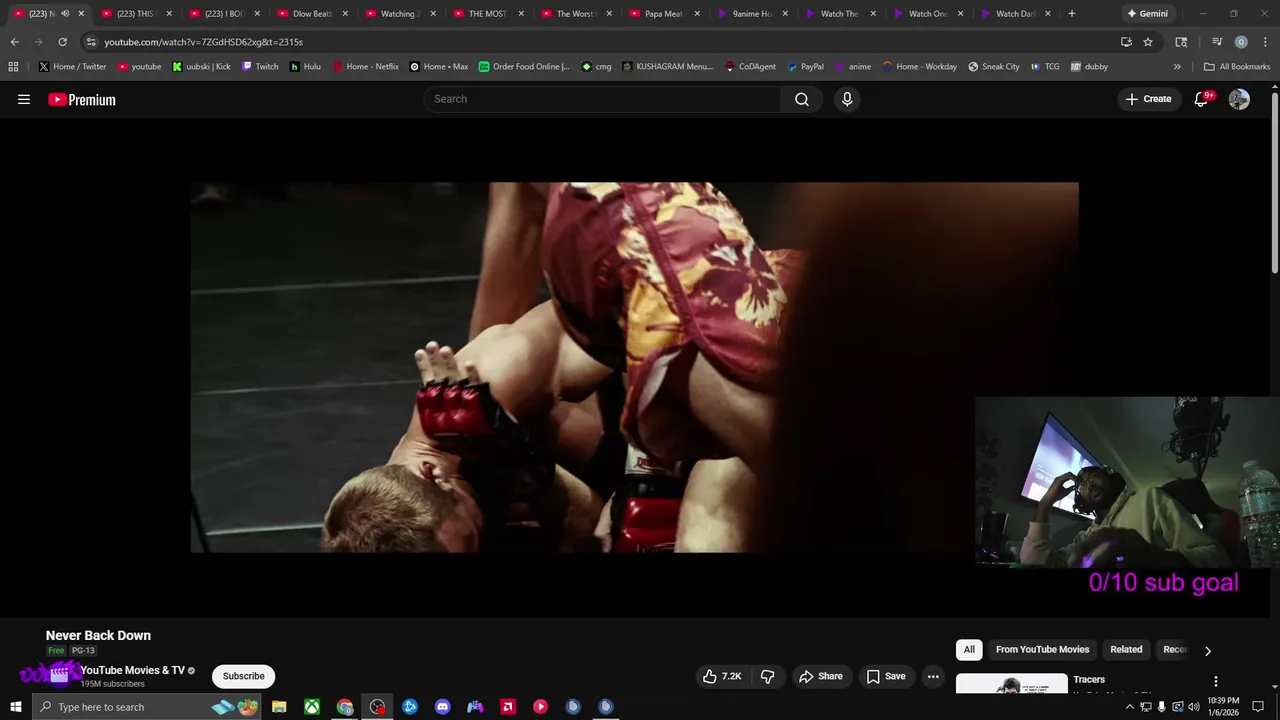This screenshot has width=1280, height=720.
Task: Open the Windows notification center
Action: coord(1258,707)
